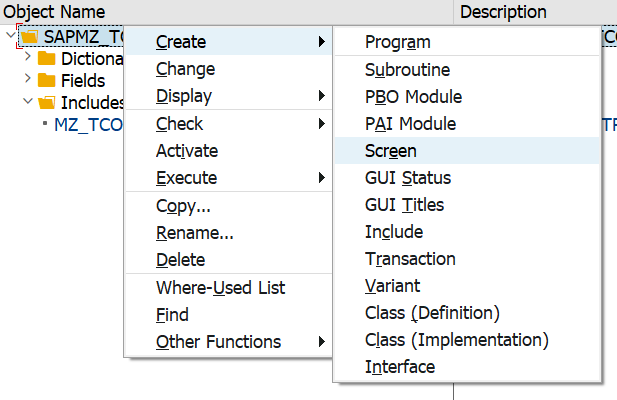Click Find in the context menu
Image resolution: width=617 pixels, height=400 pixels.
(x=229, y=315)
